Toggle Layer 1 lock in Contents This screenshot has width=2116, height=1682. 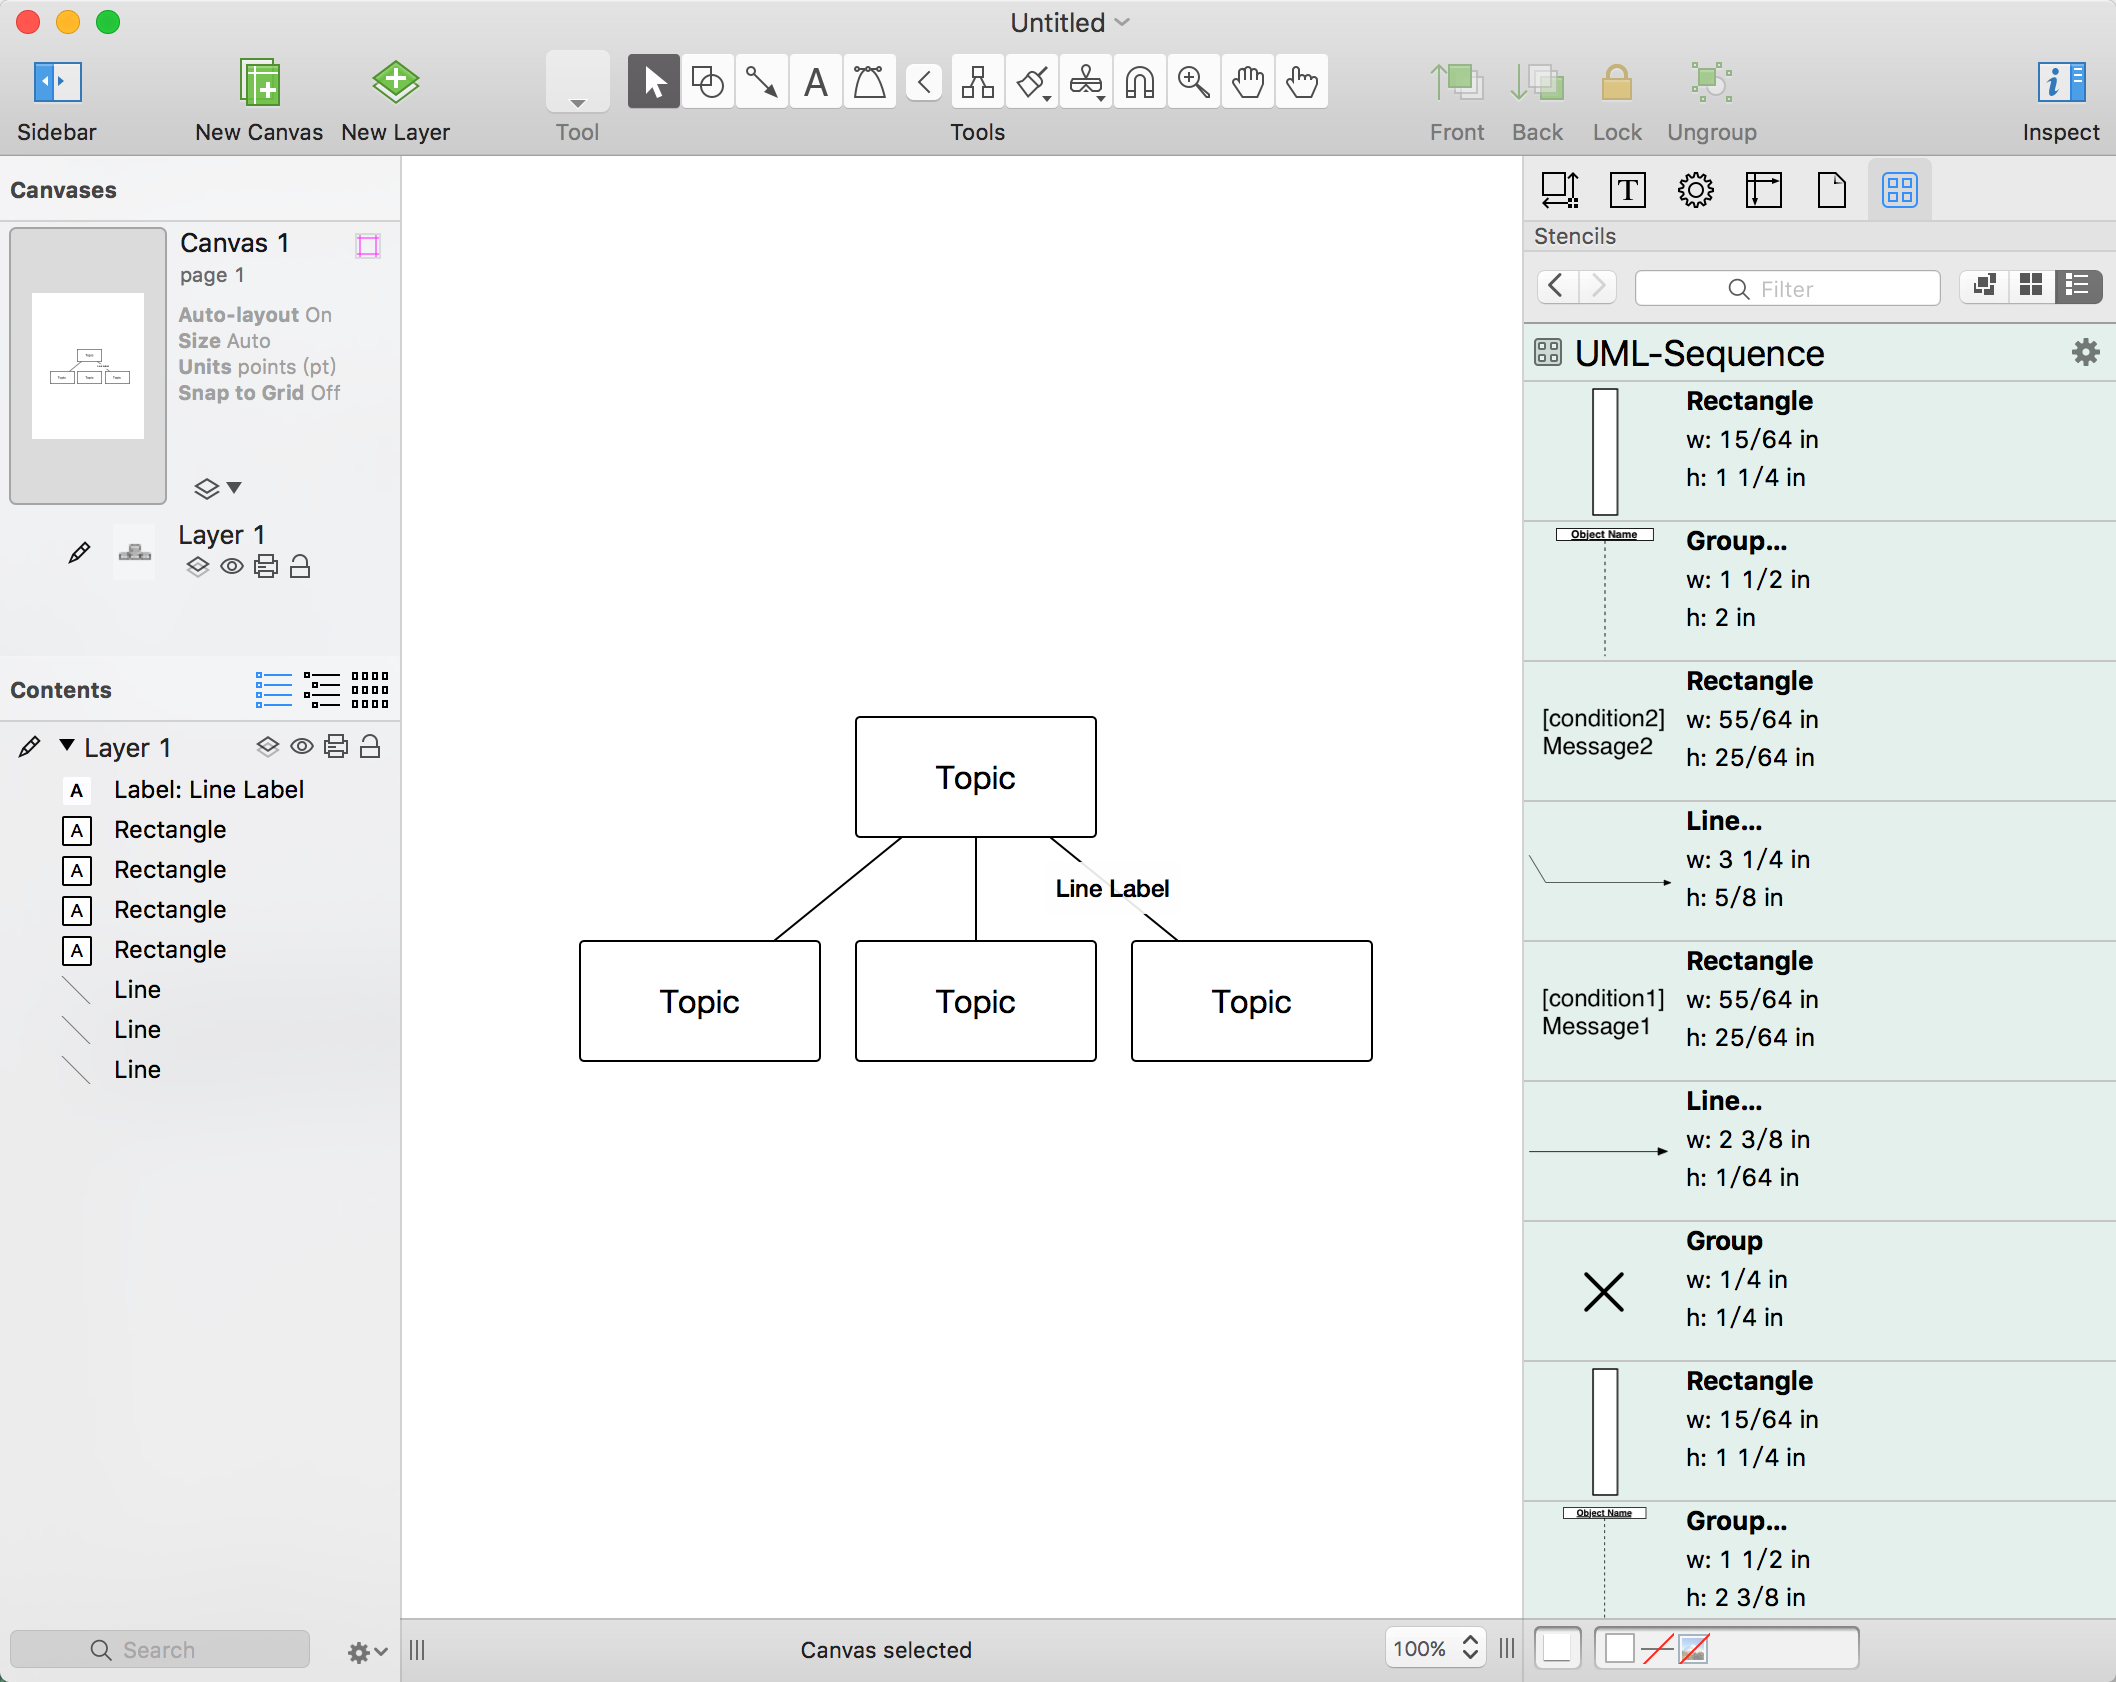point(370,746)
